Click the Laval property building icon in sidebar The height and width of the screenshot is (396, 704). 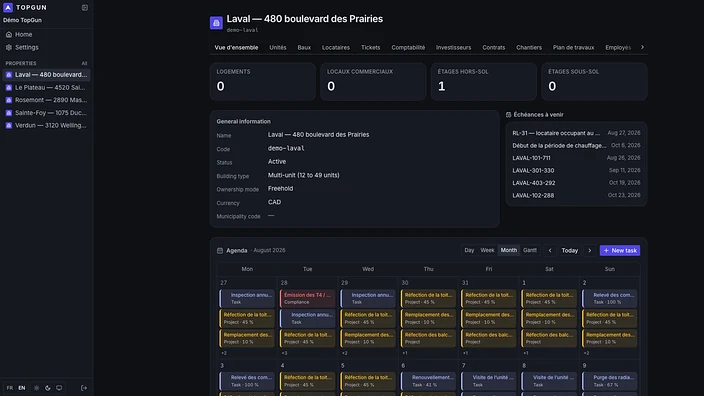click(x=9, y=75)
